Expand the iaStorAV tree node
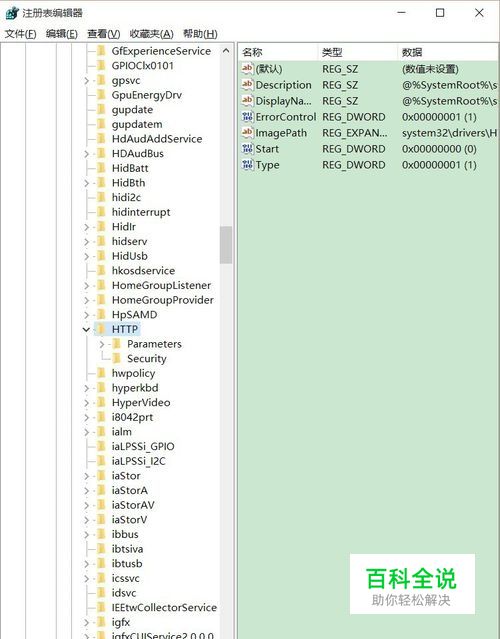500x639 pixels. 86,505
